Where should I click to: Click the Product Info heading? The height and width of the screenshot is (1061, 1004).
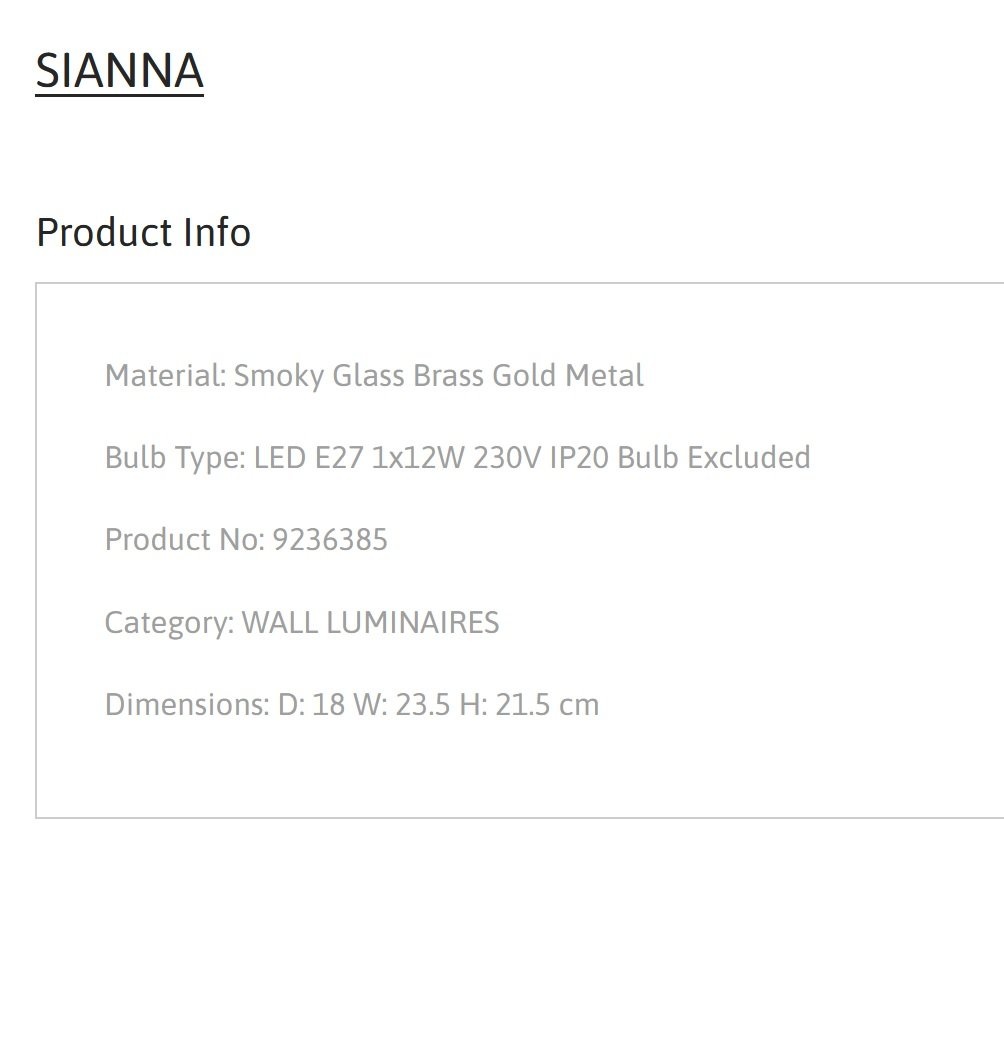(143, 232)
